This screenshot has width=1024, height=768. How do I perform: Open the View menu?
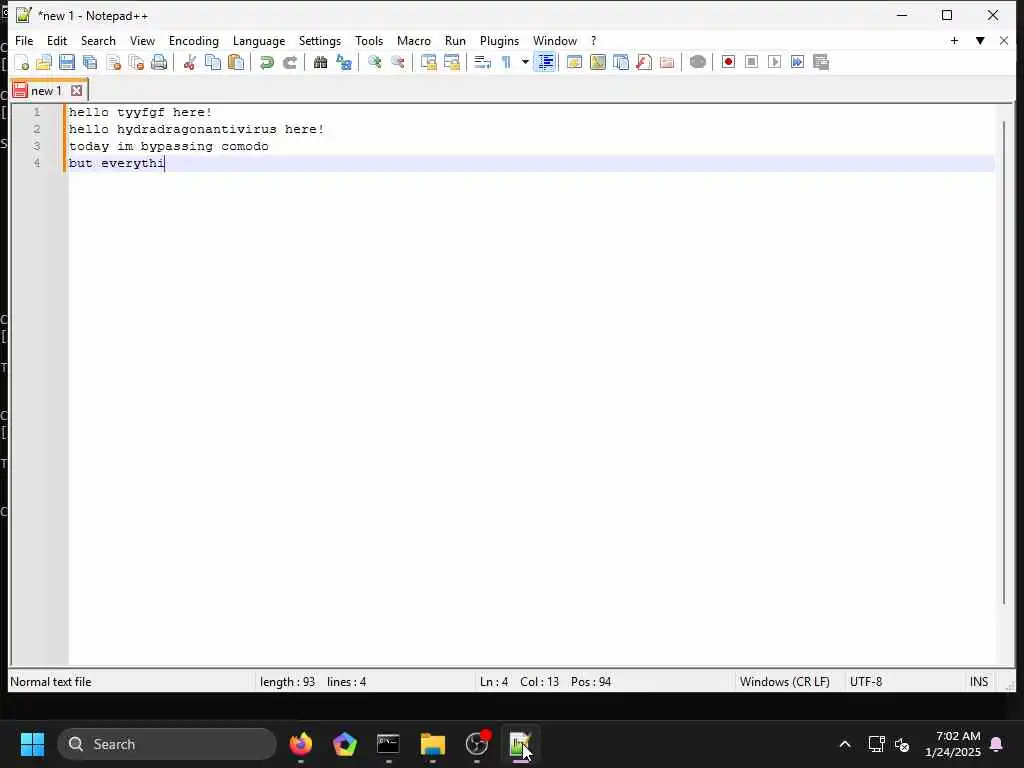142,40
